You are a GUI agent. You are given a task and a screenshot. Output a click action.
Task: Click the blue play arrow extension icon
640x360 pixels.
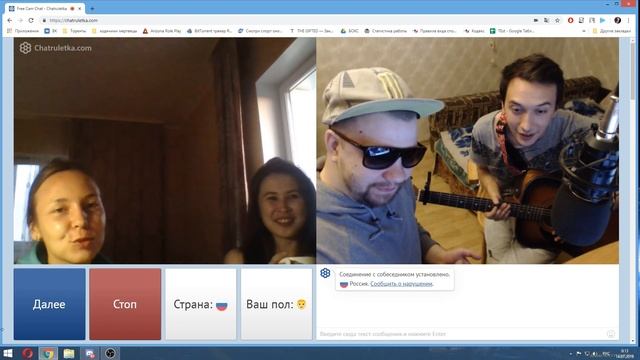tap(603, 20)
